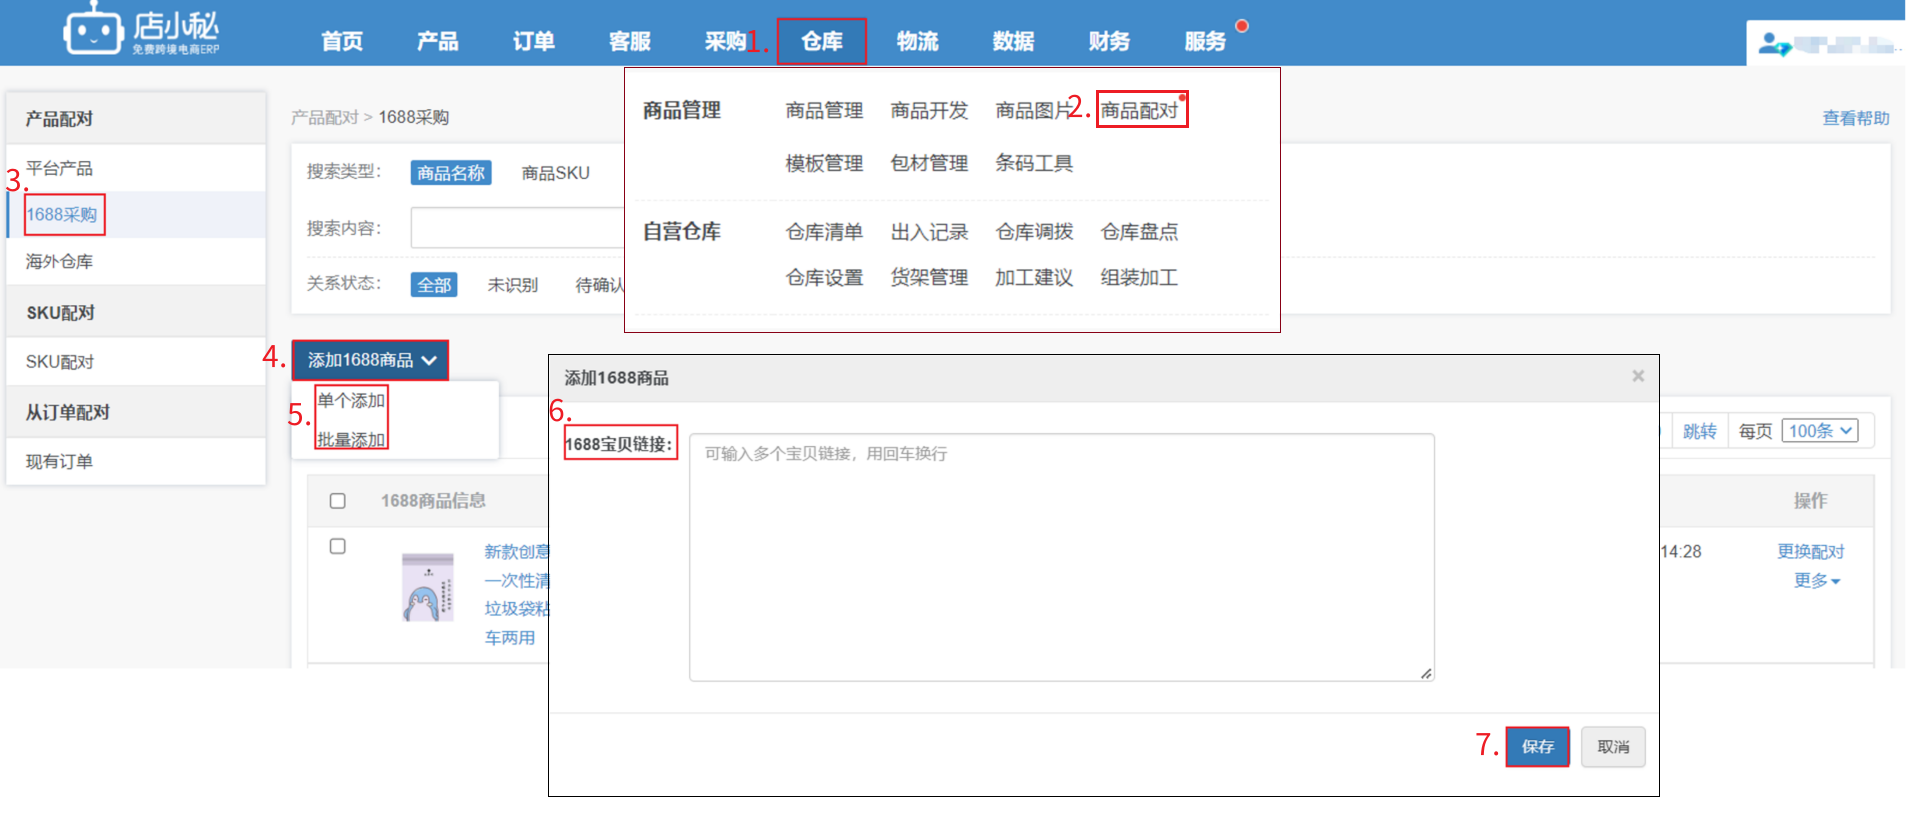Choose 商品SKU search type
This screenshot has width=1918, height=828.
pyautogui.click(x=555, y=173)
